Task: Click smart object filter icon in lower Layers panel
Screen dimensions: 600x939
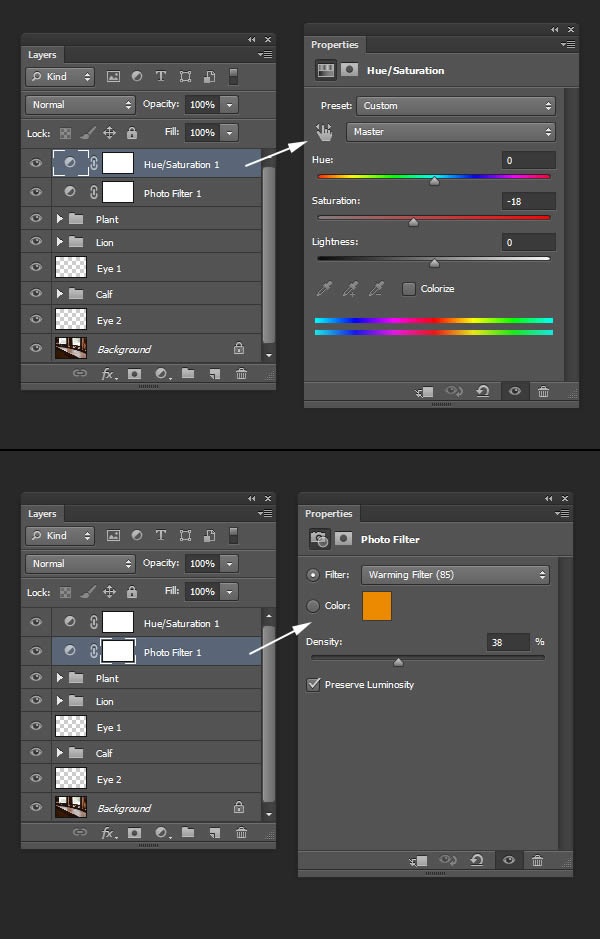Action: [x=209, y=535]
